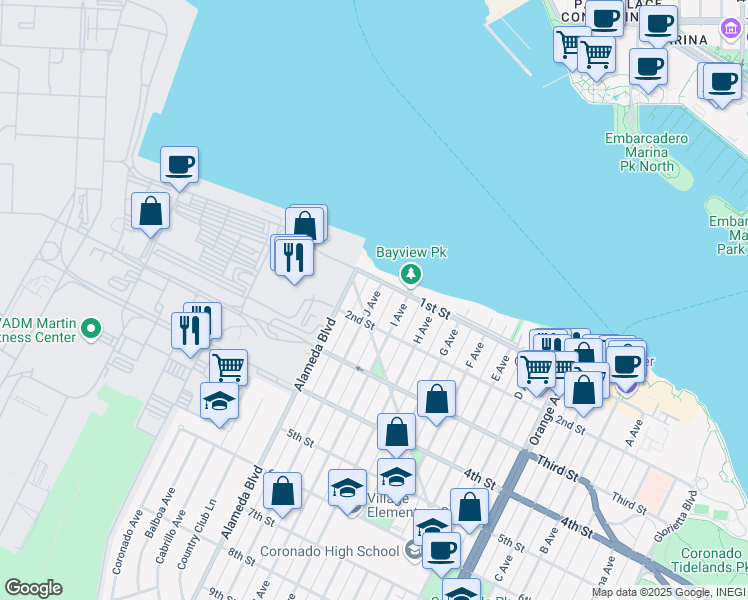Open shopping bag marker just below naval base coffee marker
The image size is (748, 600).
[150, 213]
